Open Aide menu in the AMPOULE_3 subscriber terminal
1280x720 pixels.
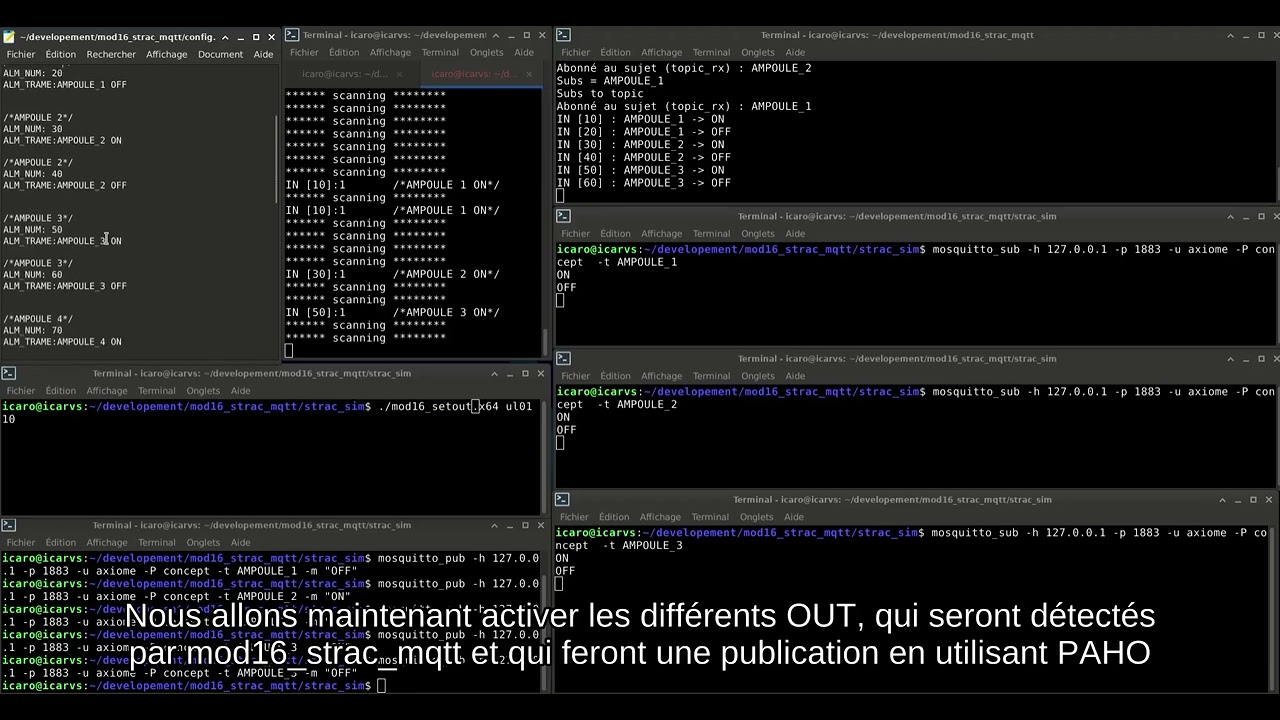pyautogui.click(x=795, y=517)
